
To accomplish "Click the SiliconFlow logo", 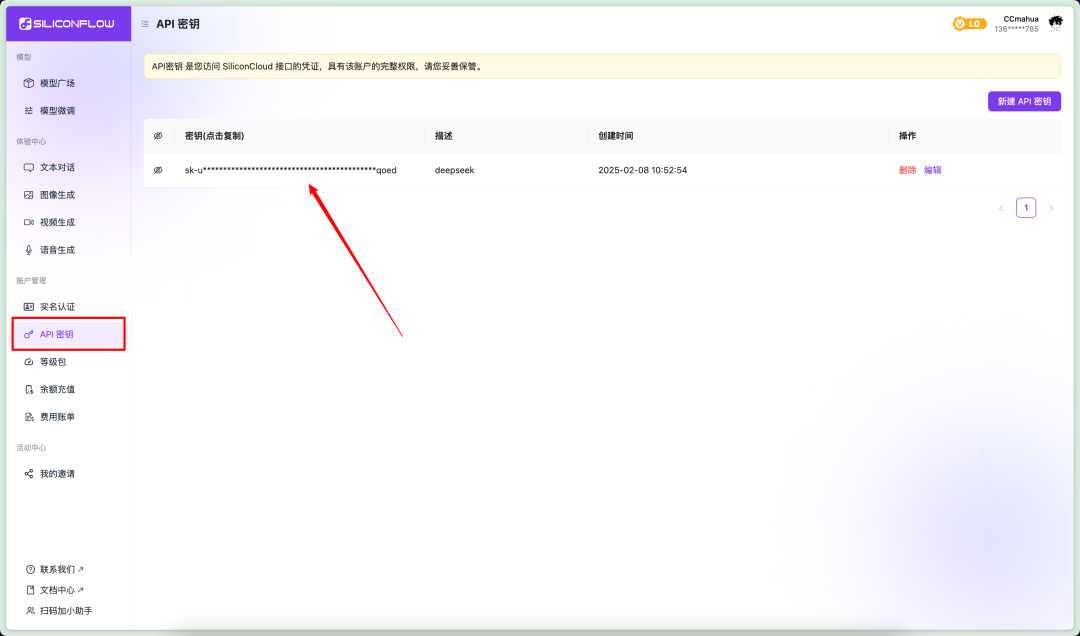I will (68, 23).
